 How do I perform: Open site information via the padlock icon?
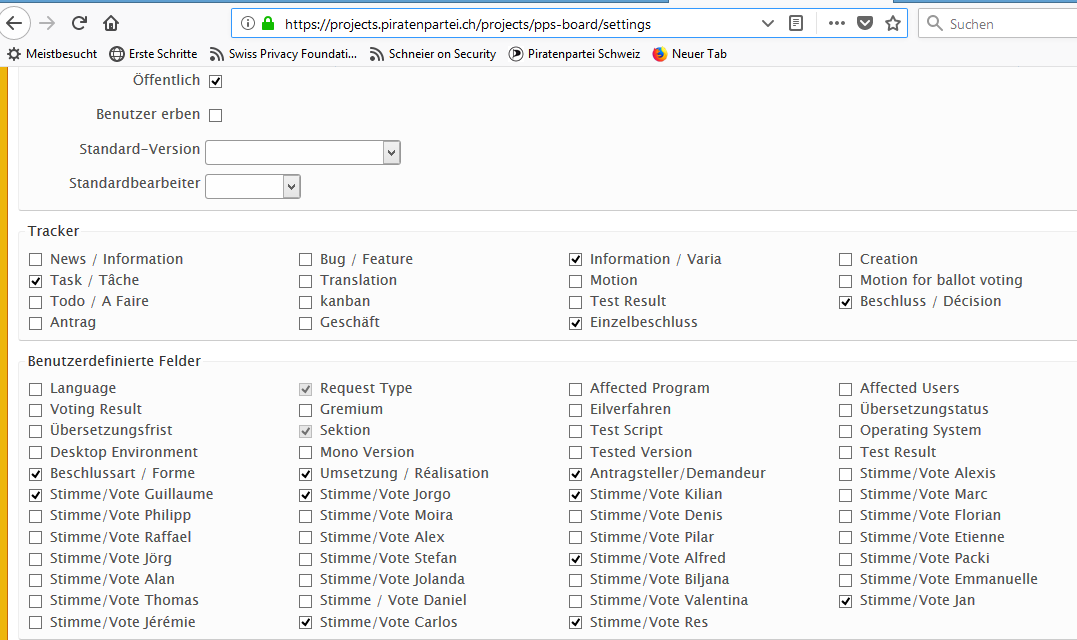coord(268,23)
